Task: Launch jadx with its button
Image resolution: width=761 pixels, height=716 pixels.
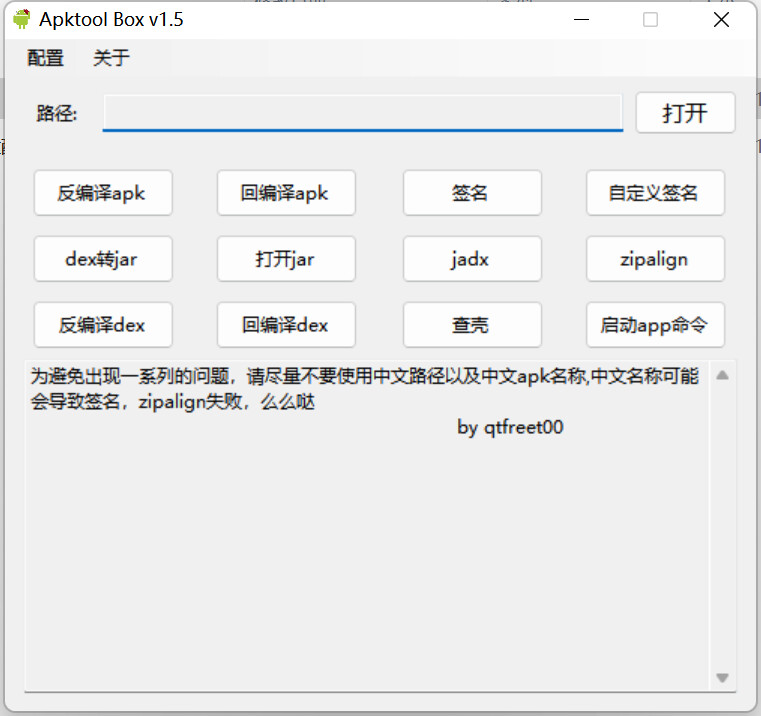Action: coord(472,259)
